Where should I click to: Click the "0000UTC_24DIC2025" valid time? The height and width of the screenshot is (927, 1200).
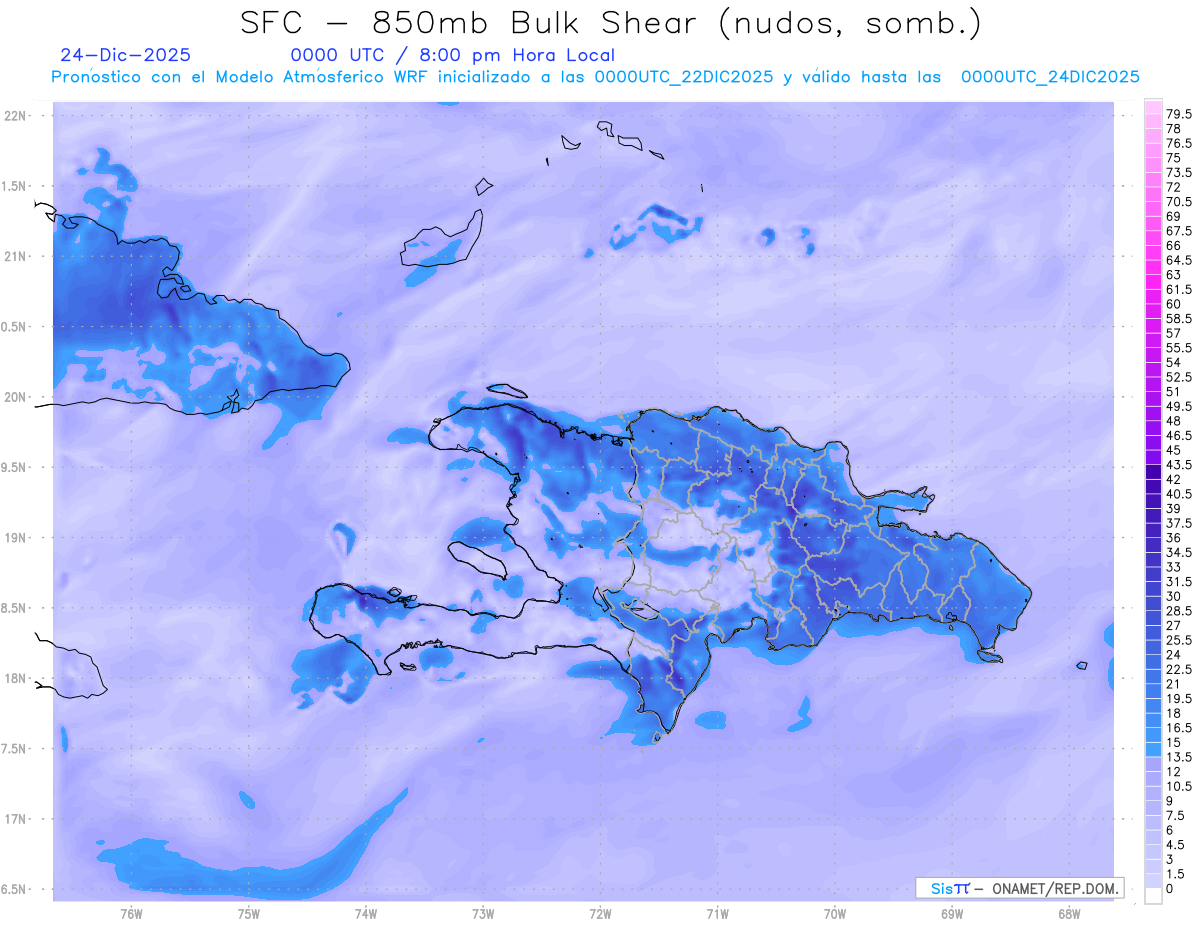[x=1050, y=77]
